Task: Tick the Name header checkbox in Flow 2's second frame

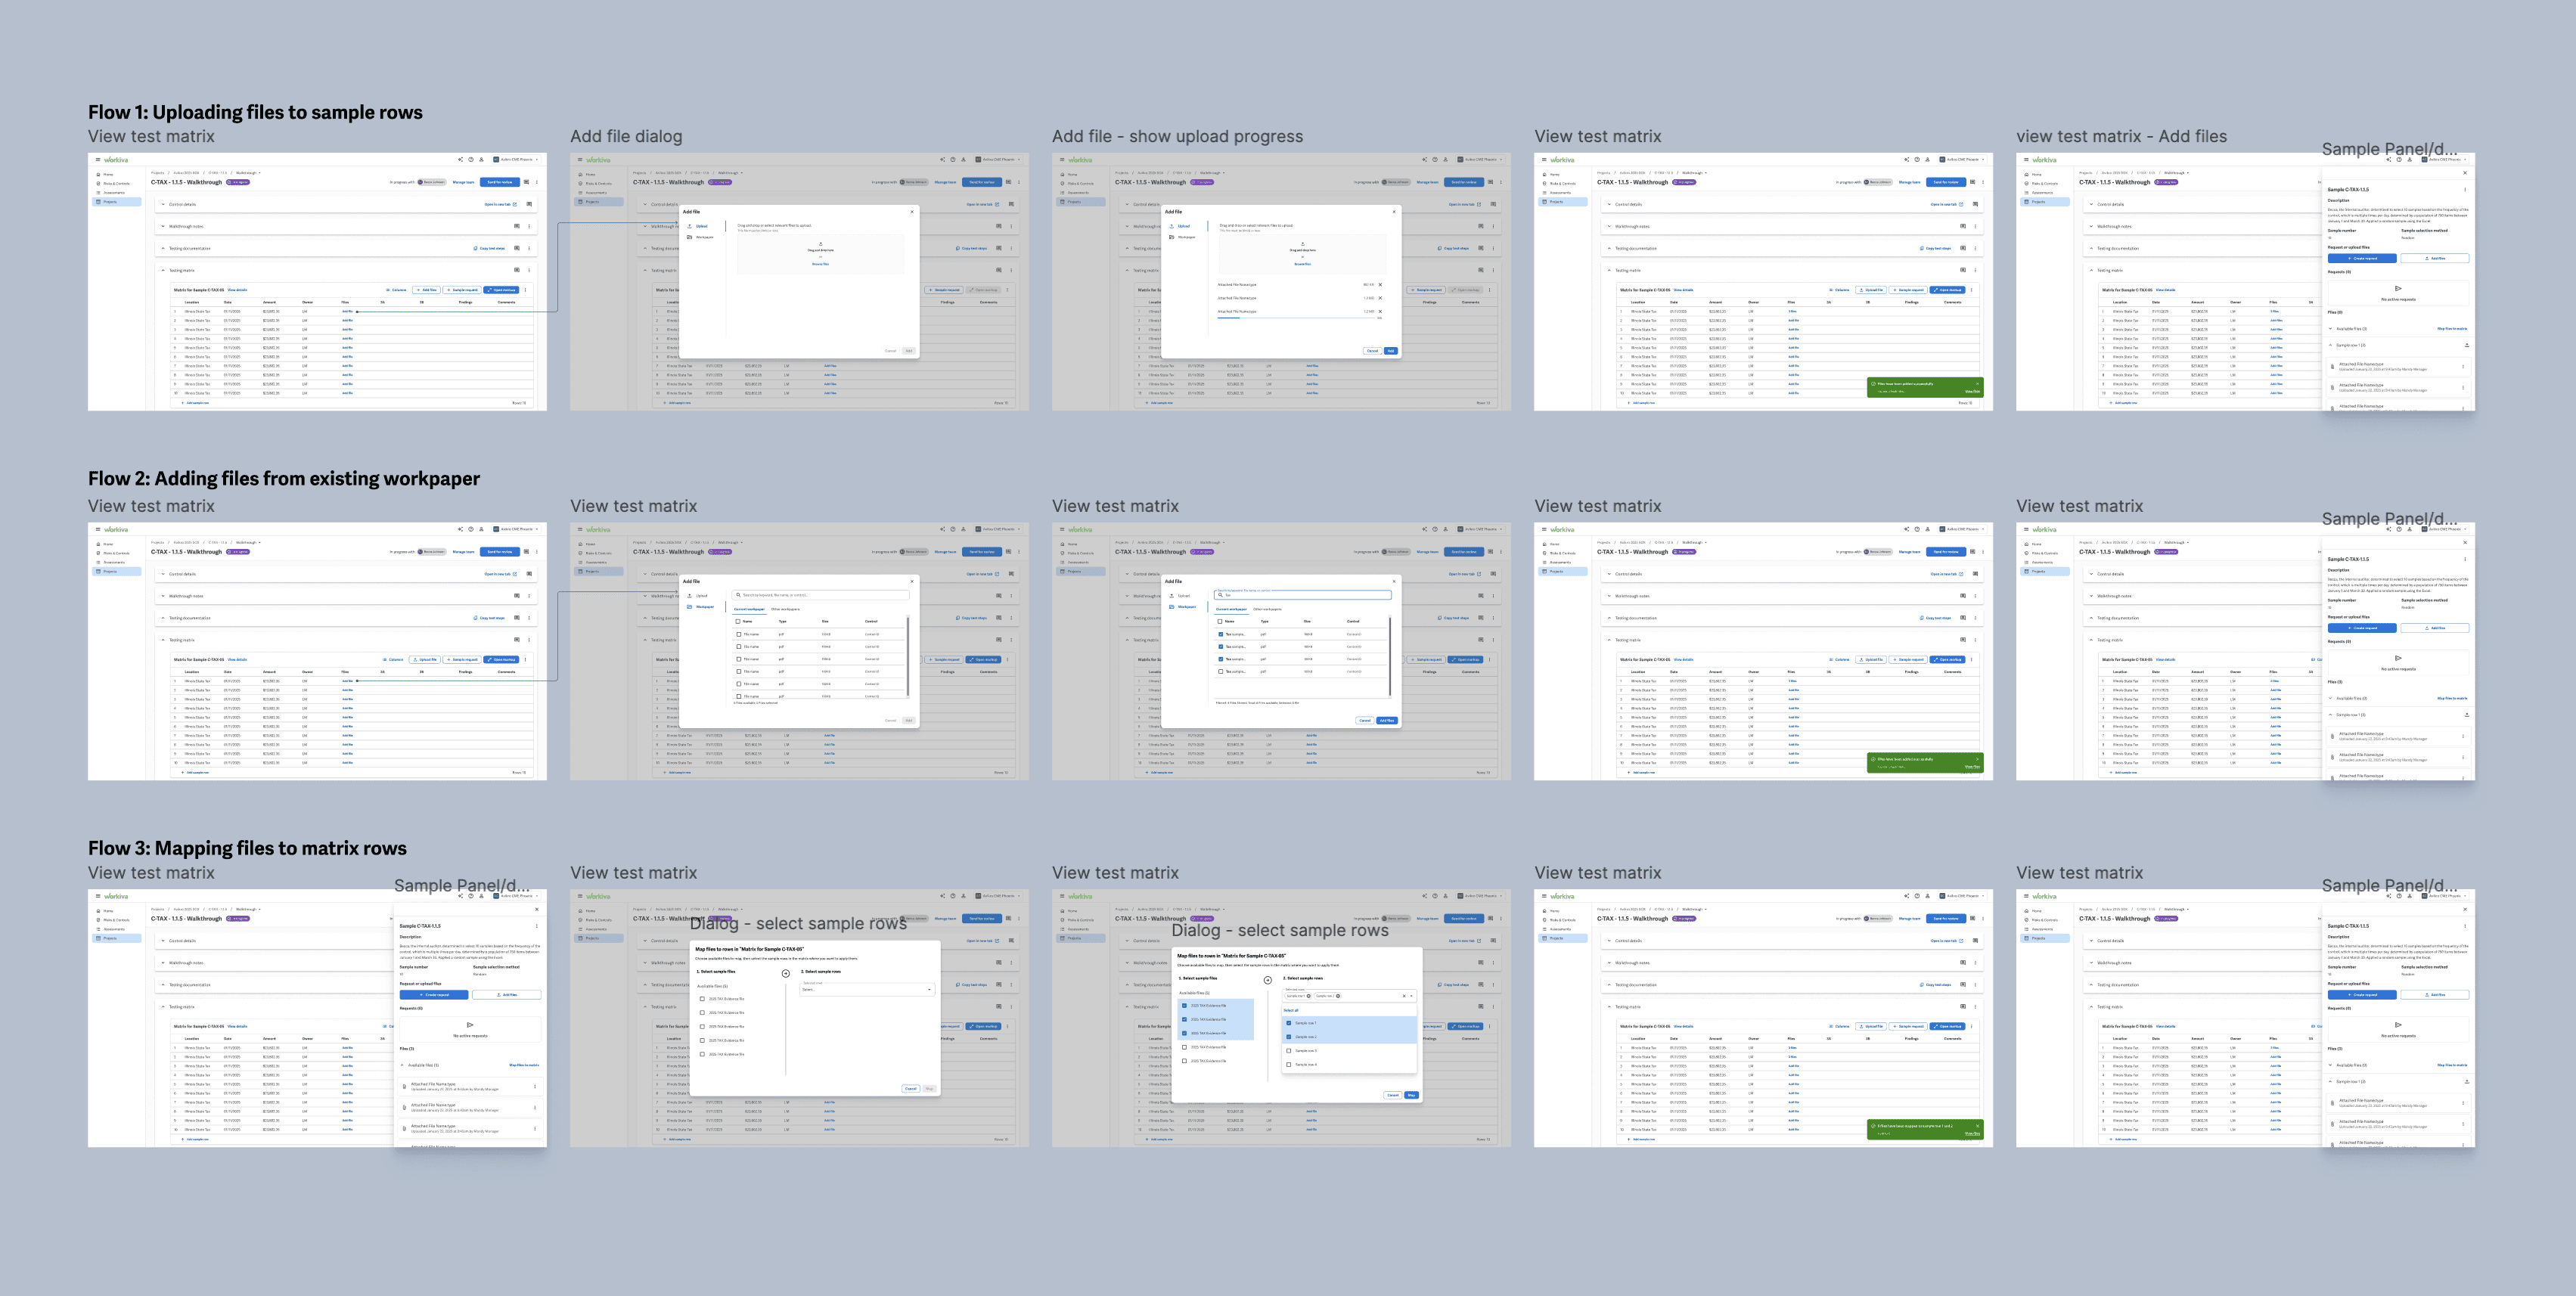Action: coord(738,621)
